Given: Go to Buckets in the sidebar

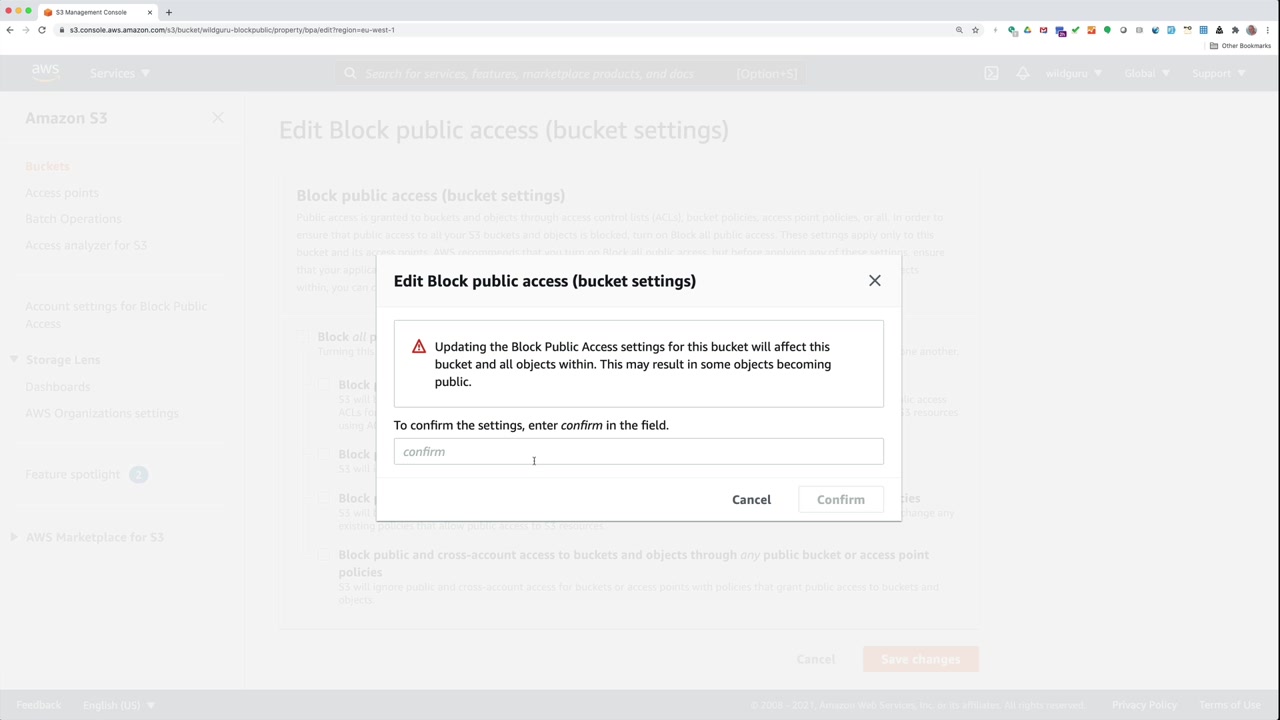Looking at the screenshot, I should coord(47,166).
